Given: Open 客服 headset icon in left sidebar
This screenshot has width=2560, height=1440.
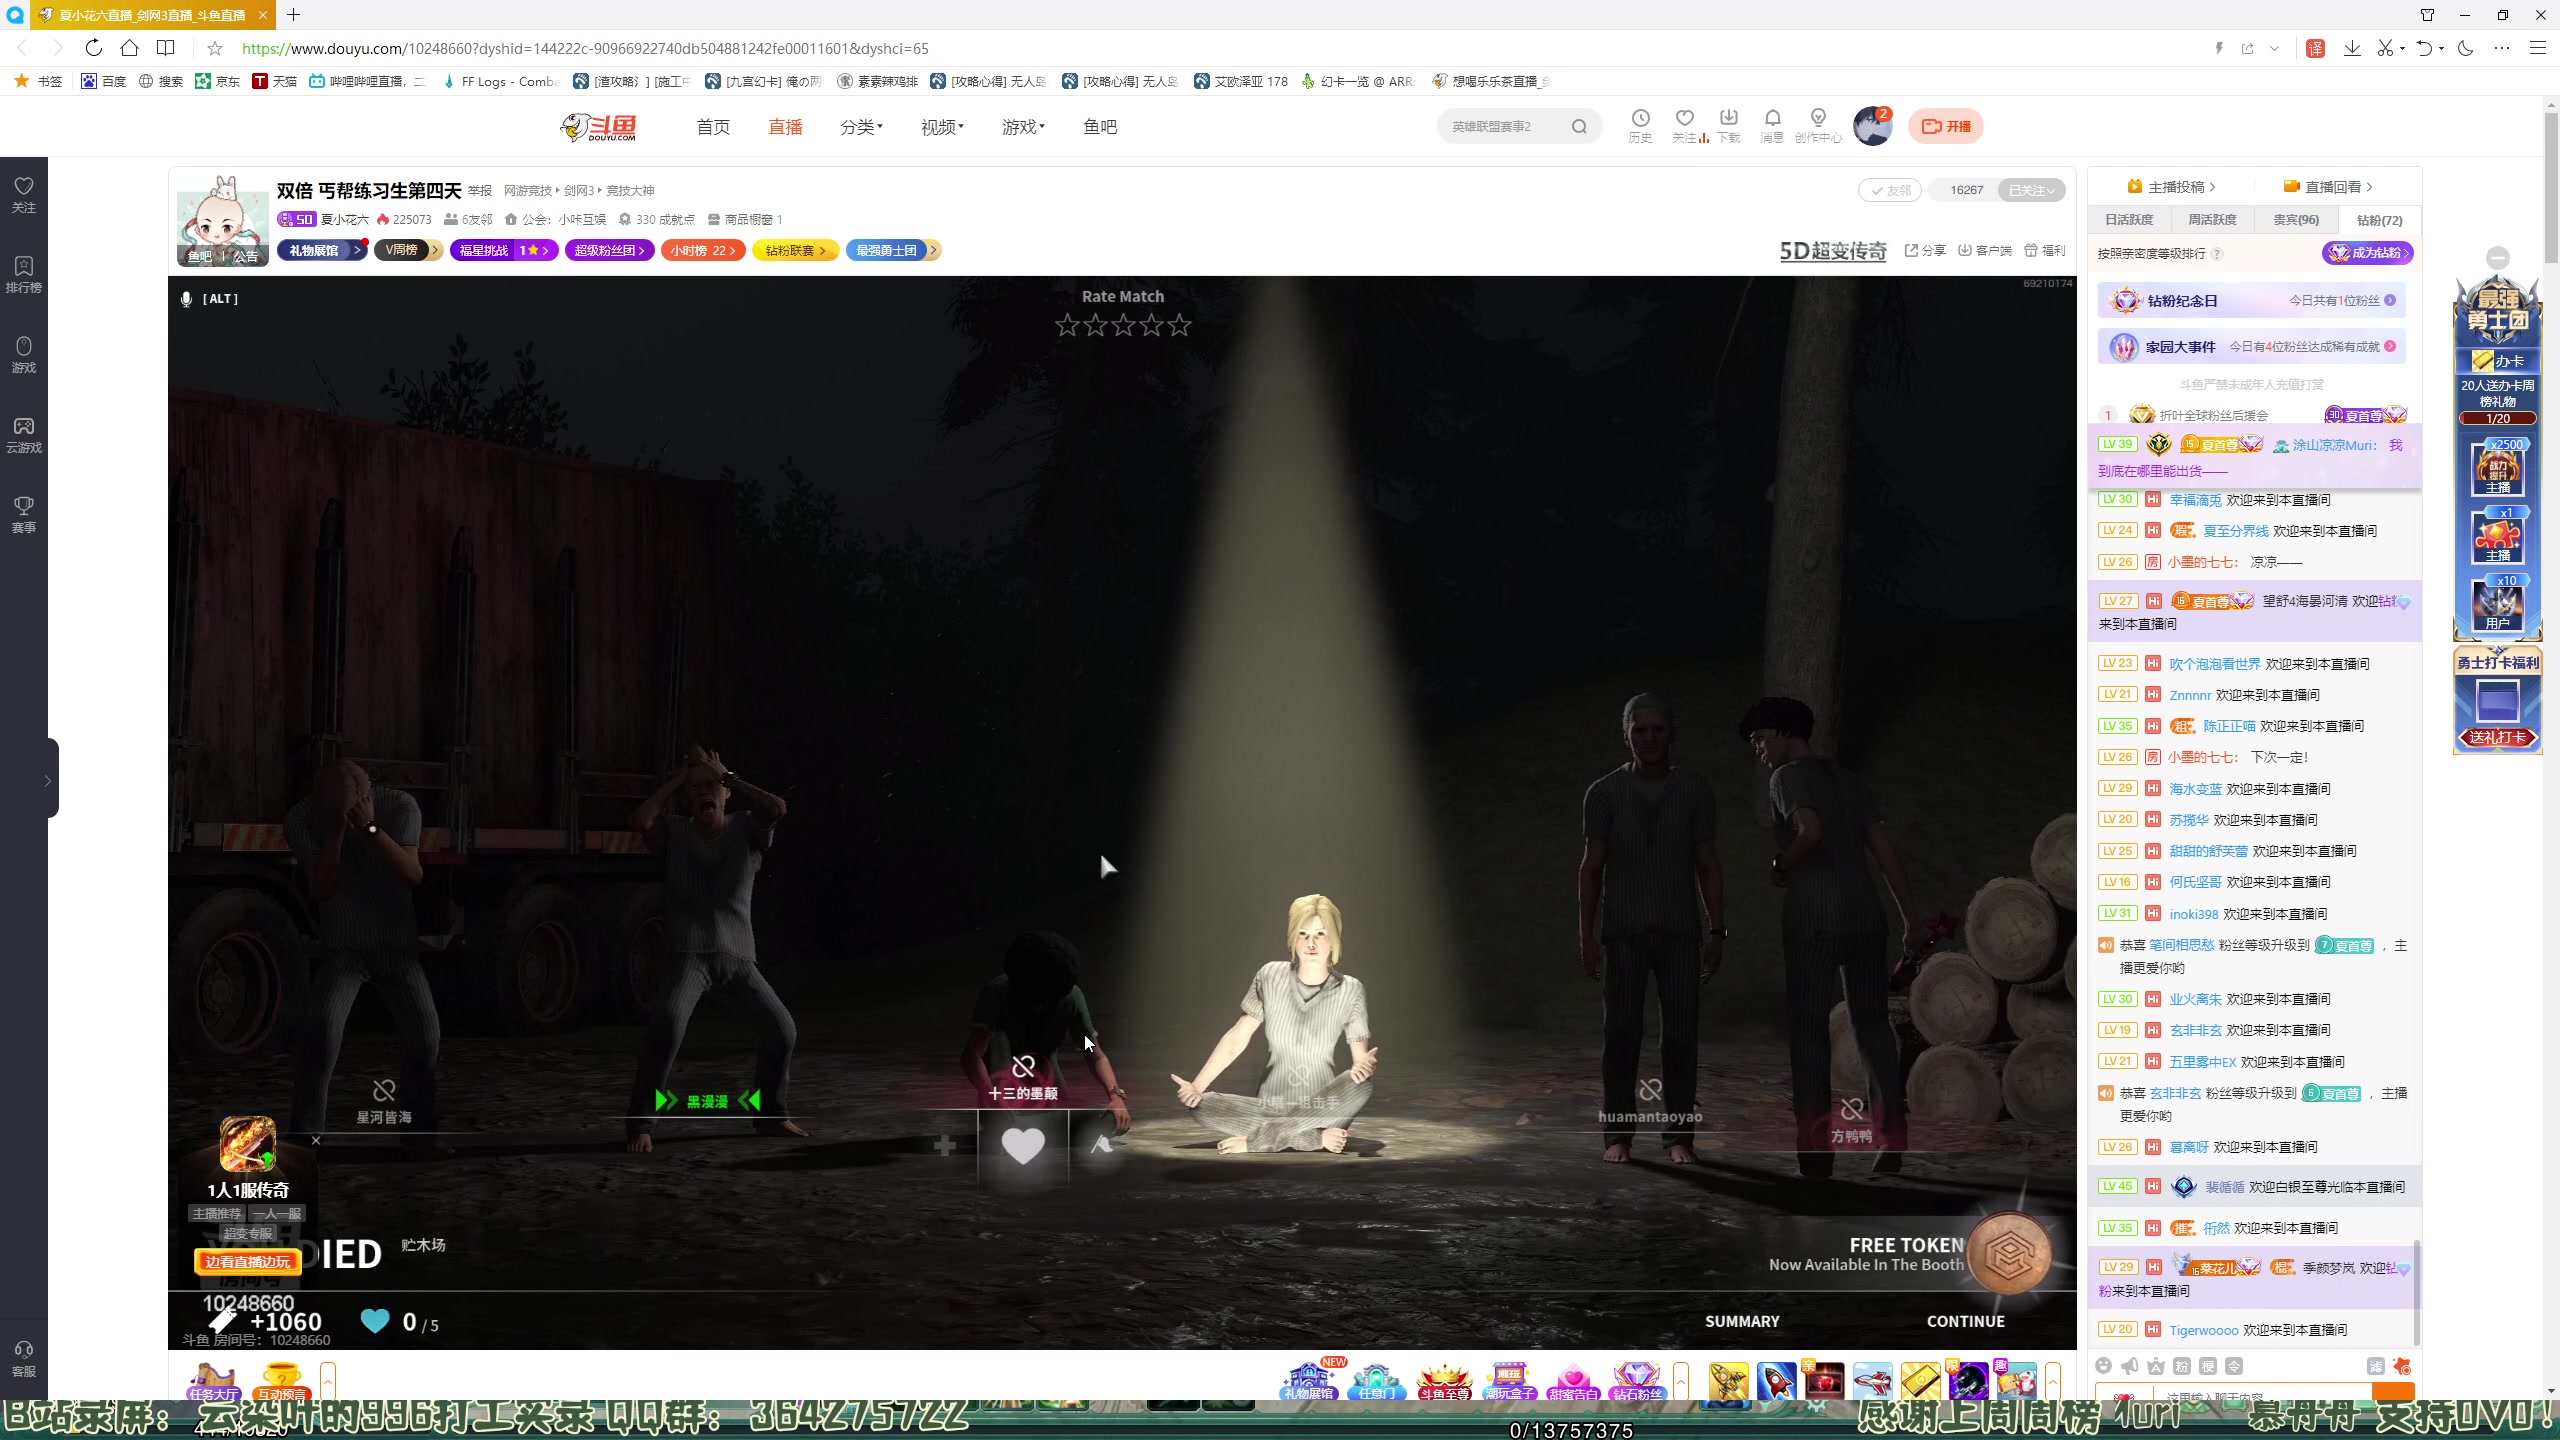Looking at the screenshot, I should 24,1358.
